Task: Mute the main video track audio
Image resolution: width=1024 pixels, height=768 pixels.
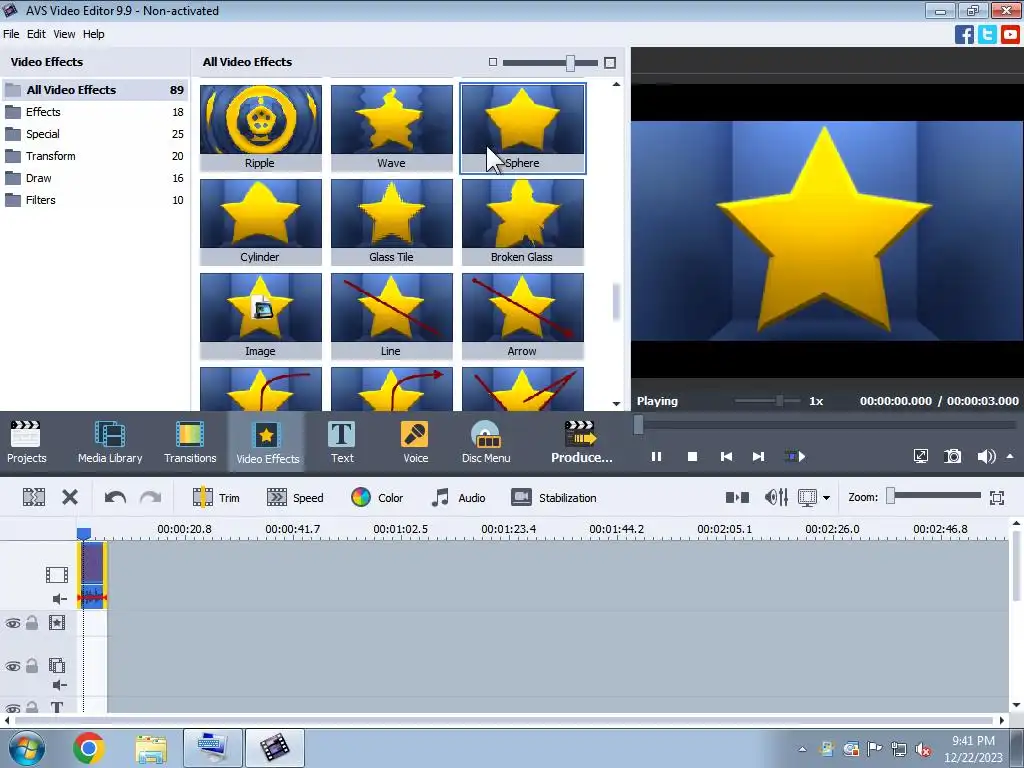Action: (59, 599)
